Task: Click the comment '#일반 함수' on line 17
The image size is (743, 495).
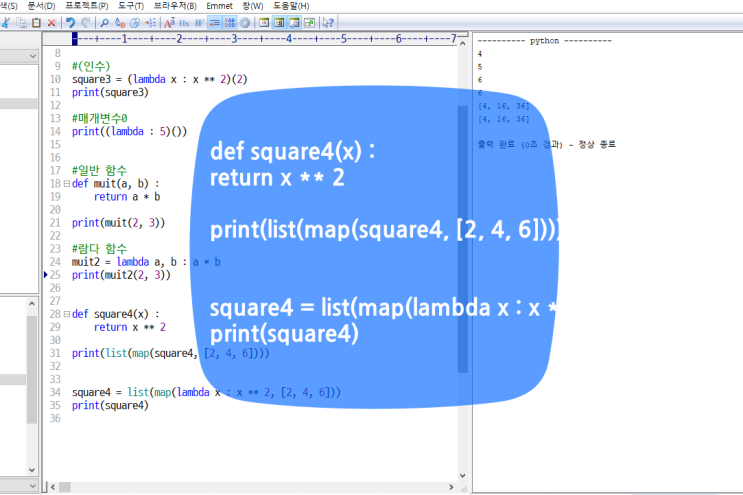Action: click(x=100, y=170)
